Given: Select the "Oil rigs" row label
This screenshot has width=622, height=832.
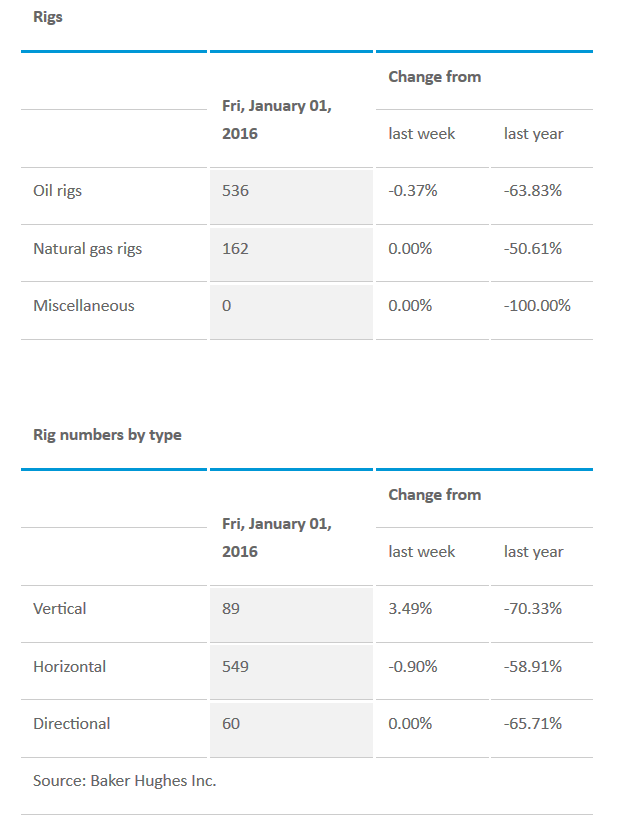Looking at the screenshot, I should tap(57, 190).
